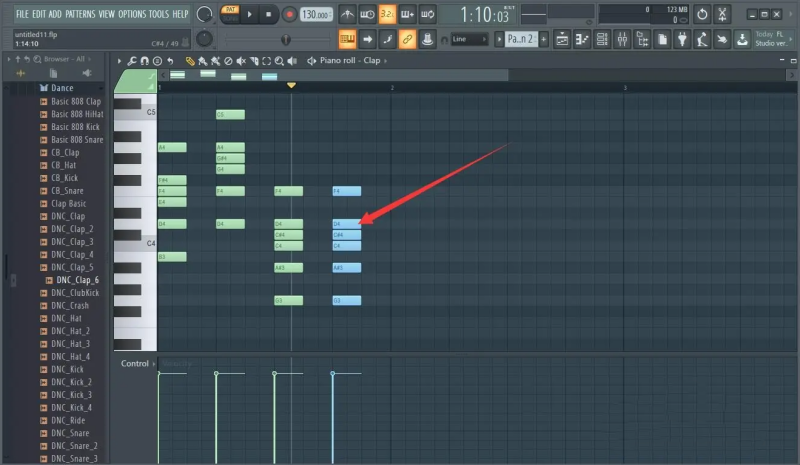Click the one-click audio recording microphone icon
The image size is (800, 465).
(702, 39)
